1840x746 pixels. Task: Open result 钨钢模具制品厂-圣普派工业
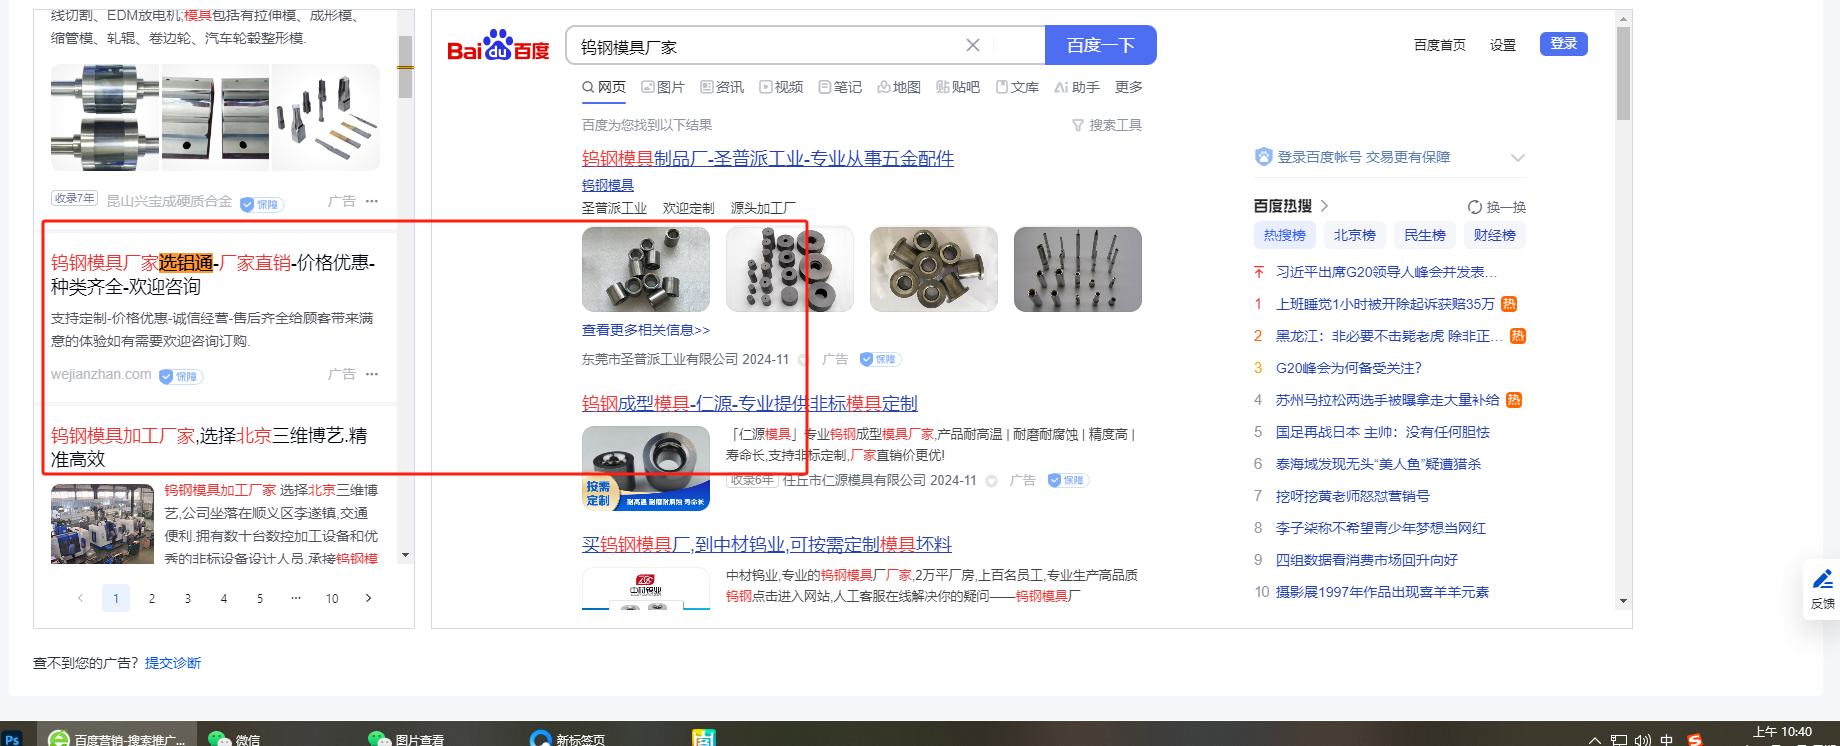[768, 158]
